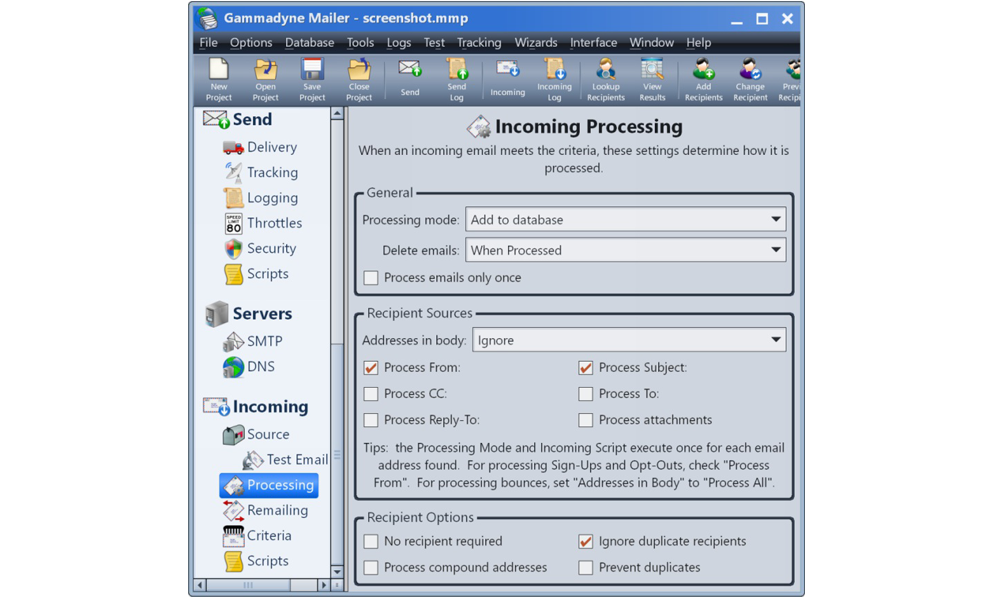Click the New Project toolbar icon
This screenshot has height=600, width=1000.
coord(218,79)
